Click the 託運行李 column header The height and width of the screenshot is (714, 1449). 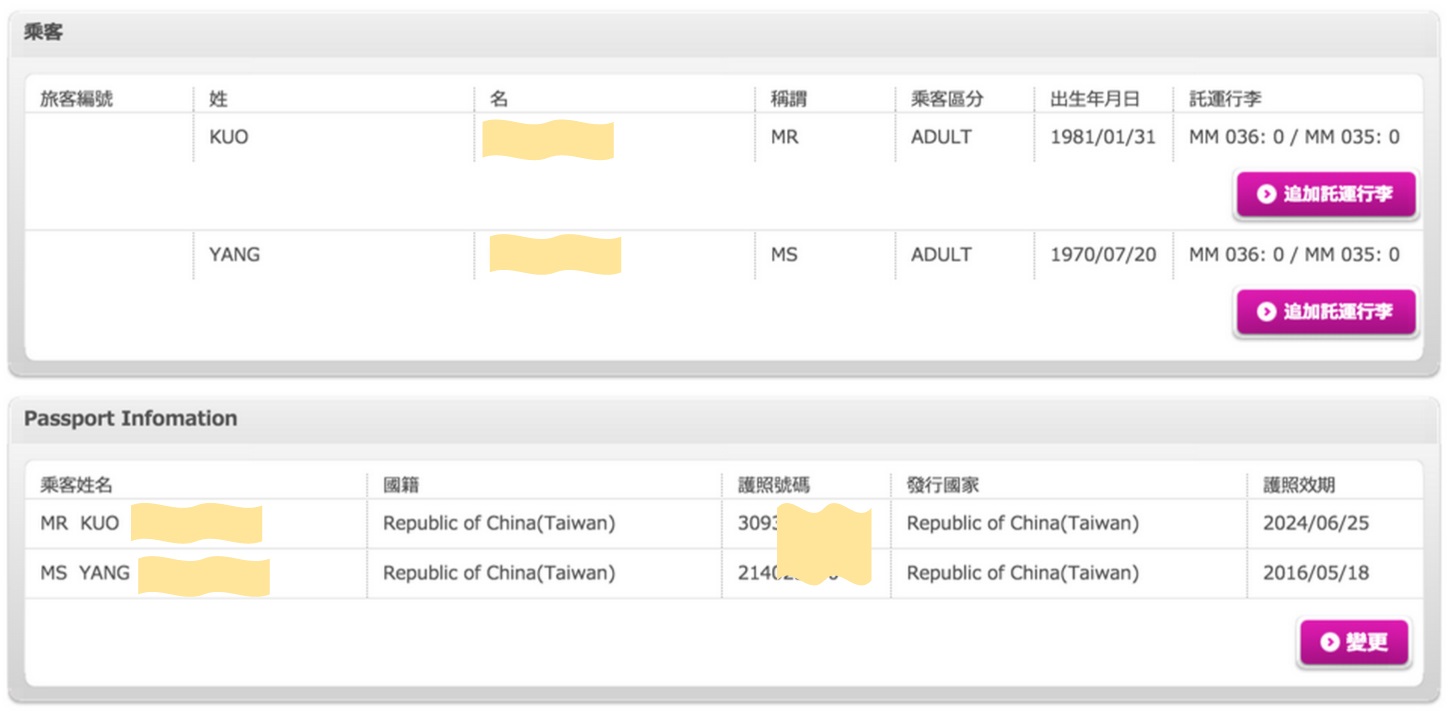coord(1225,99)
